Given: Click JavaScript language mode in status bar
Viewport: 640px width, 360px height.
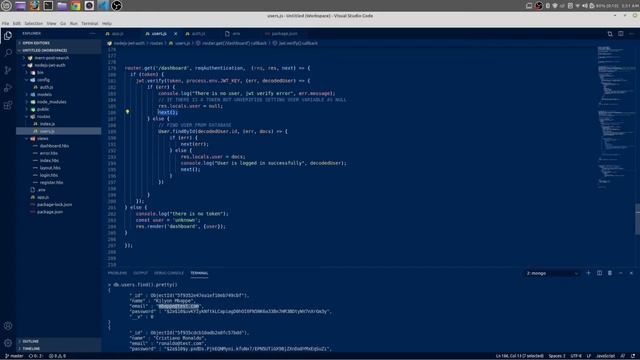Looking at the screenshot, I should (606, 356).
